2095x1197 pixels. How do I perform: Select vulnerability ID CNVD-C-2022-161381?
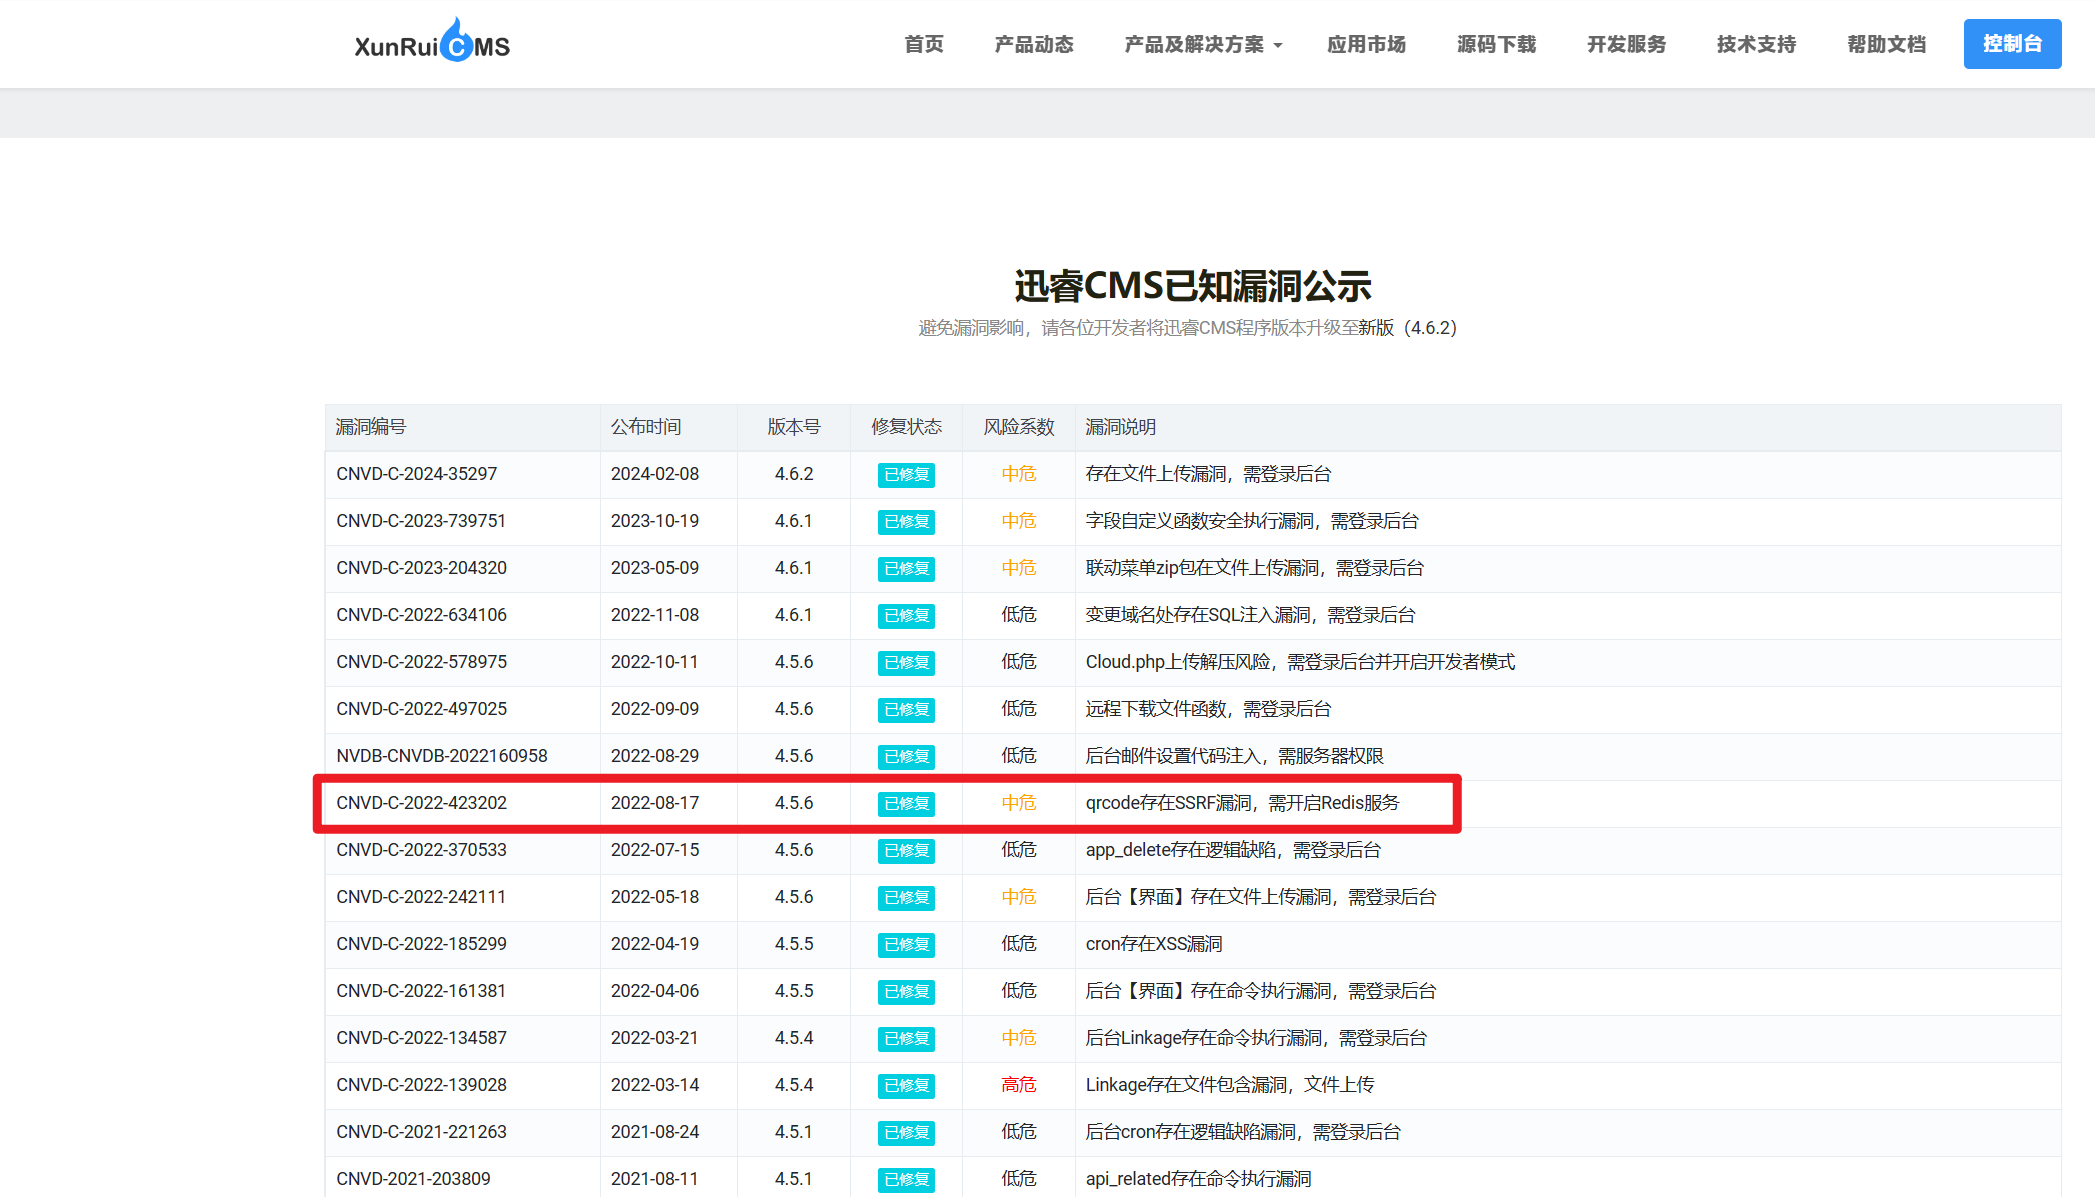421,991
